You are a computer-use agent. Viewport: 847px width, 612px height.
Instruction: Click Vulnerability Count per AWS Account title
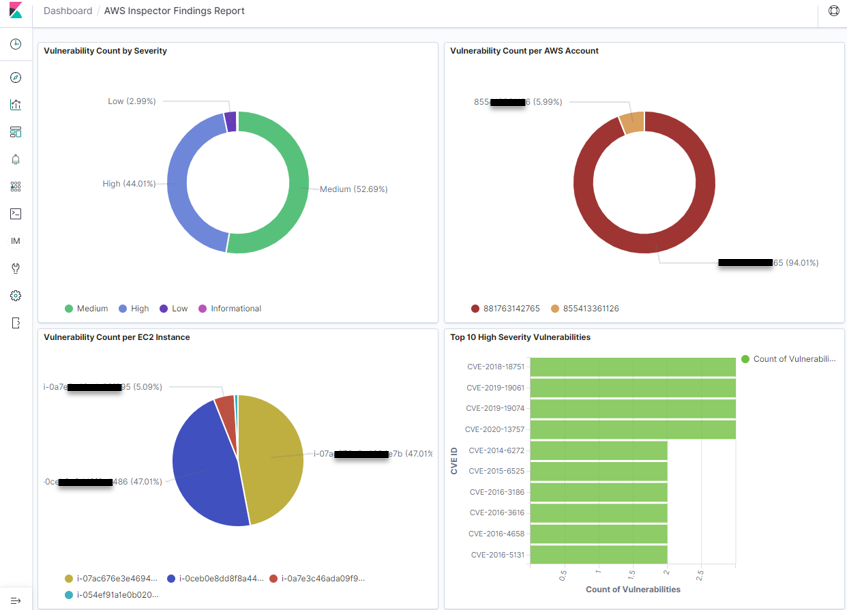pyautogui.click(x=525, y=51)
